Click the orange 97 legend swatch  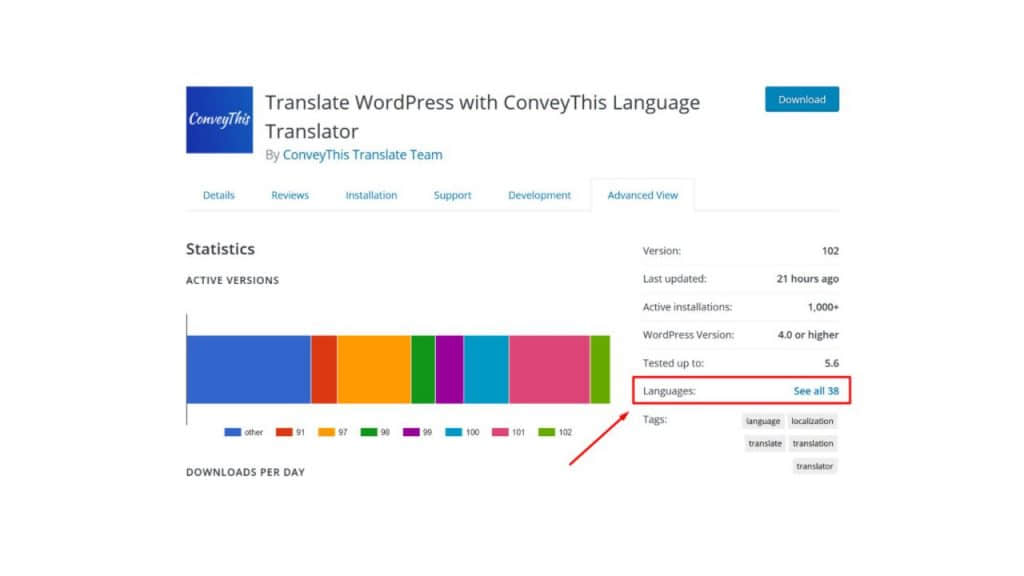327,432
